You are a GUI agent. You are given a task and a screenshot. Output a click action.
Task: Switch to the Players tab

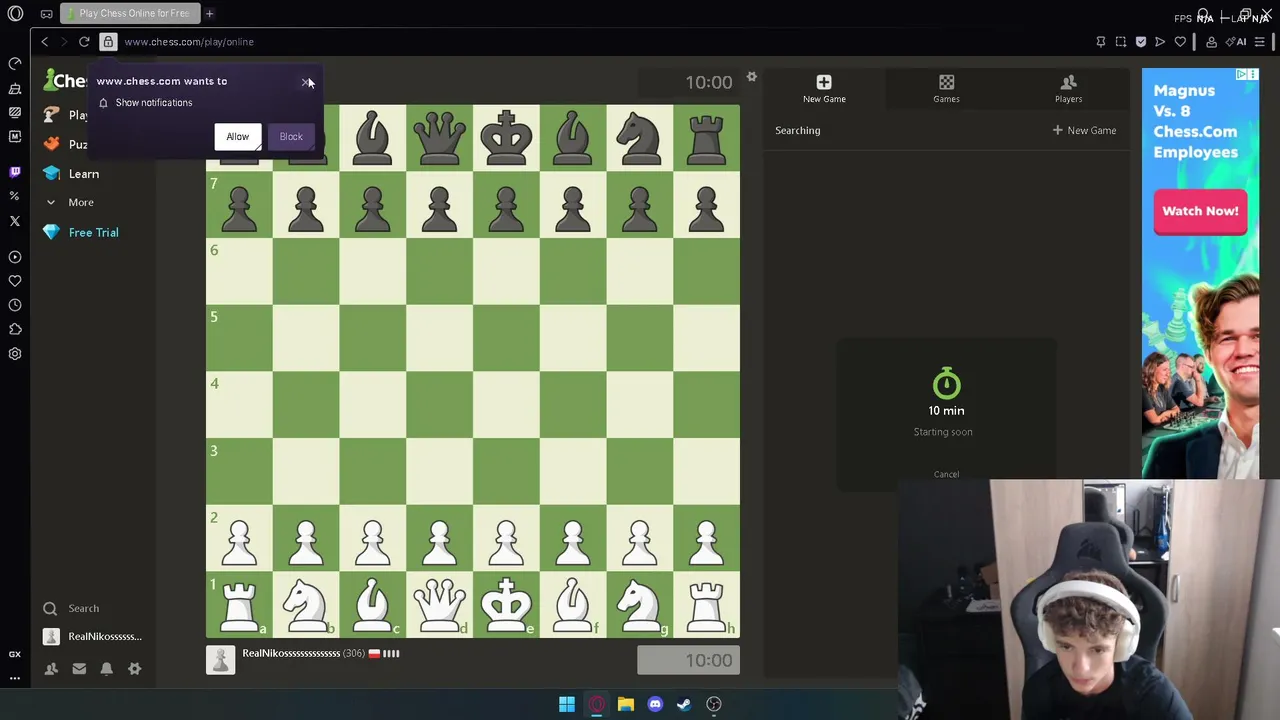pos(1068,89)
